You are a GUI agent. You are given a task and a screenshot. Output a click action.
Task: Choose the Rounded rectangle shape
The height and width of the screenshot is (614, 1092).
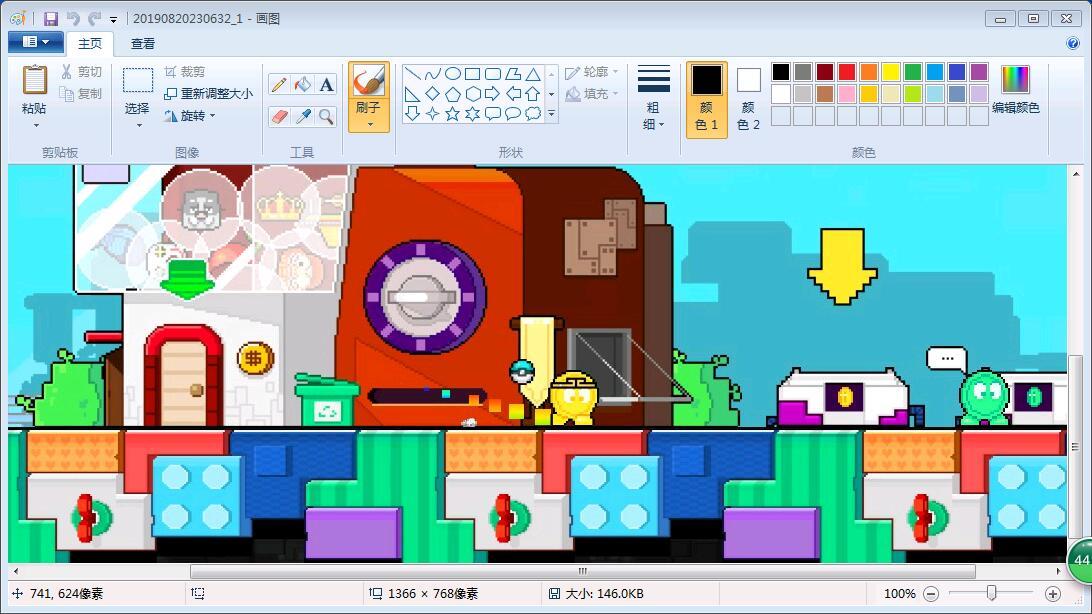(493, 74)
